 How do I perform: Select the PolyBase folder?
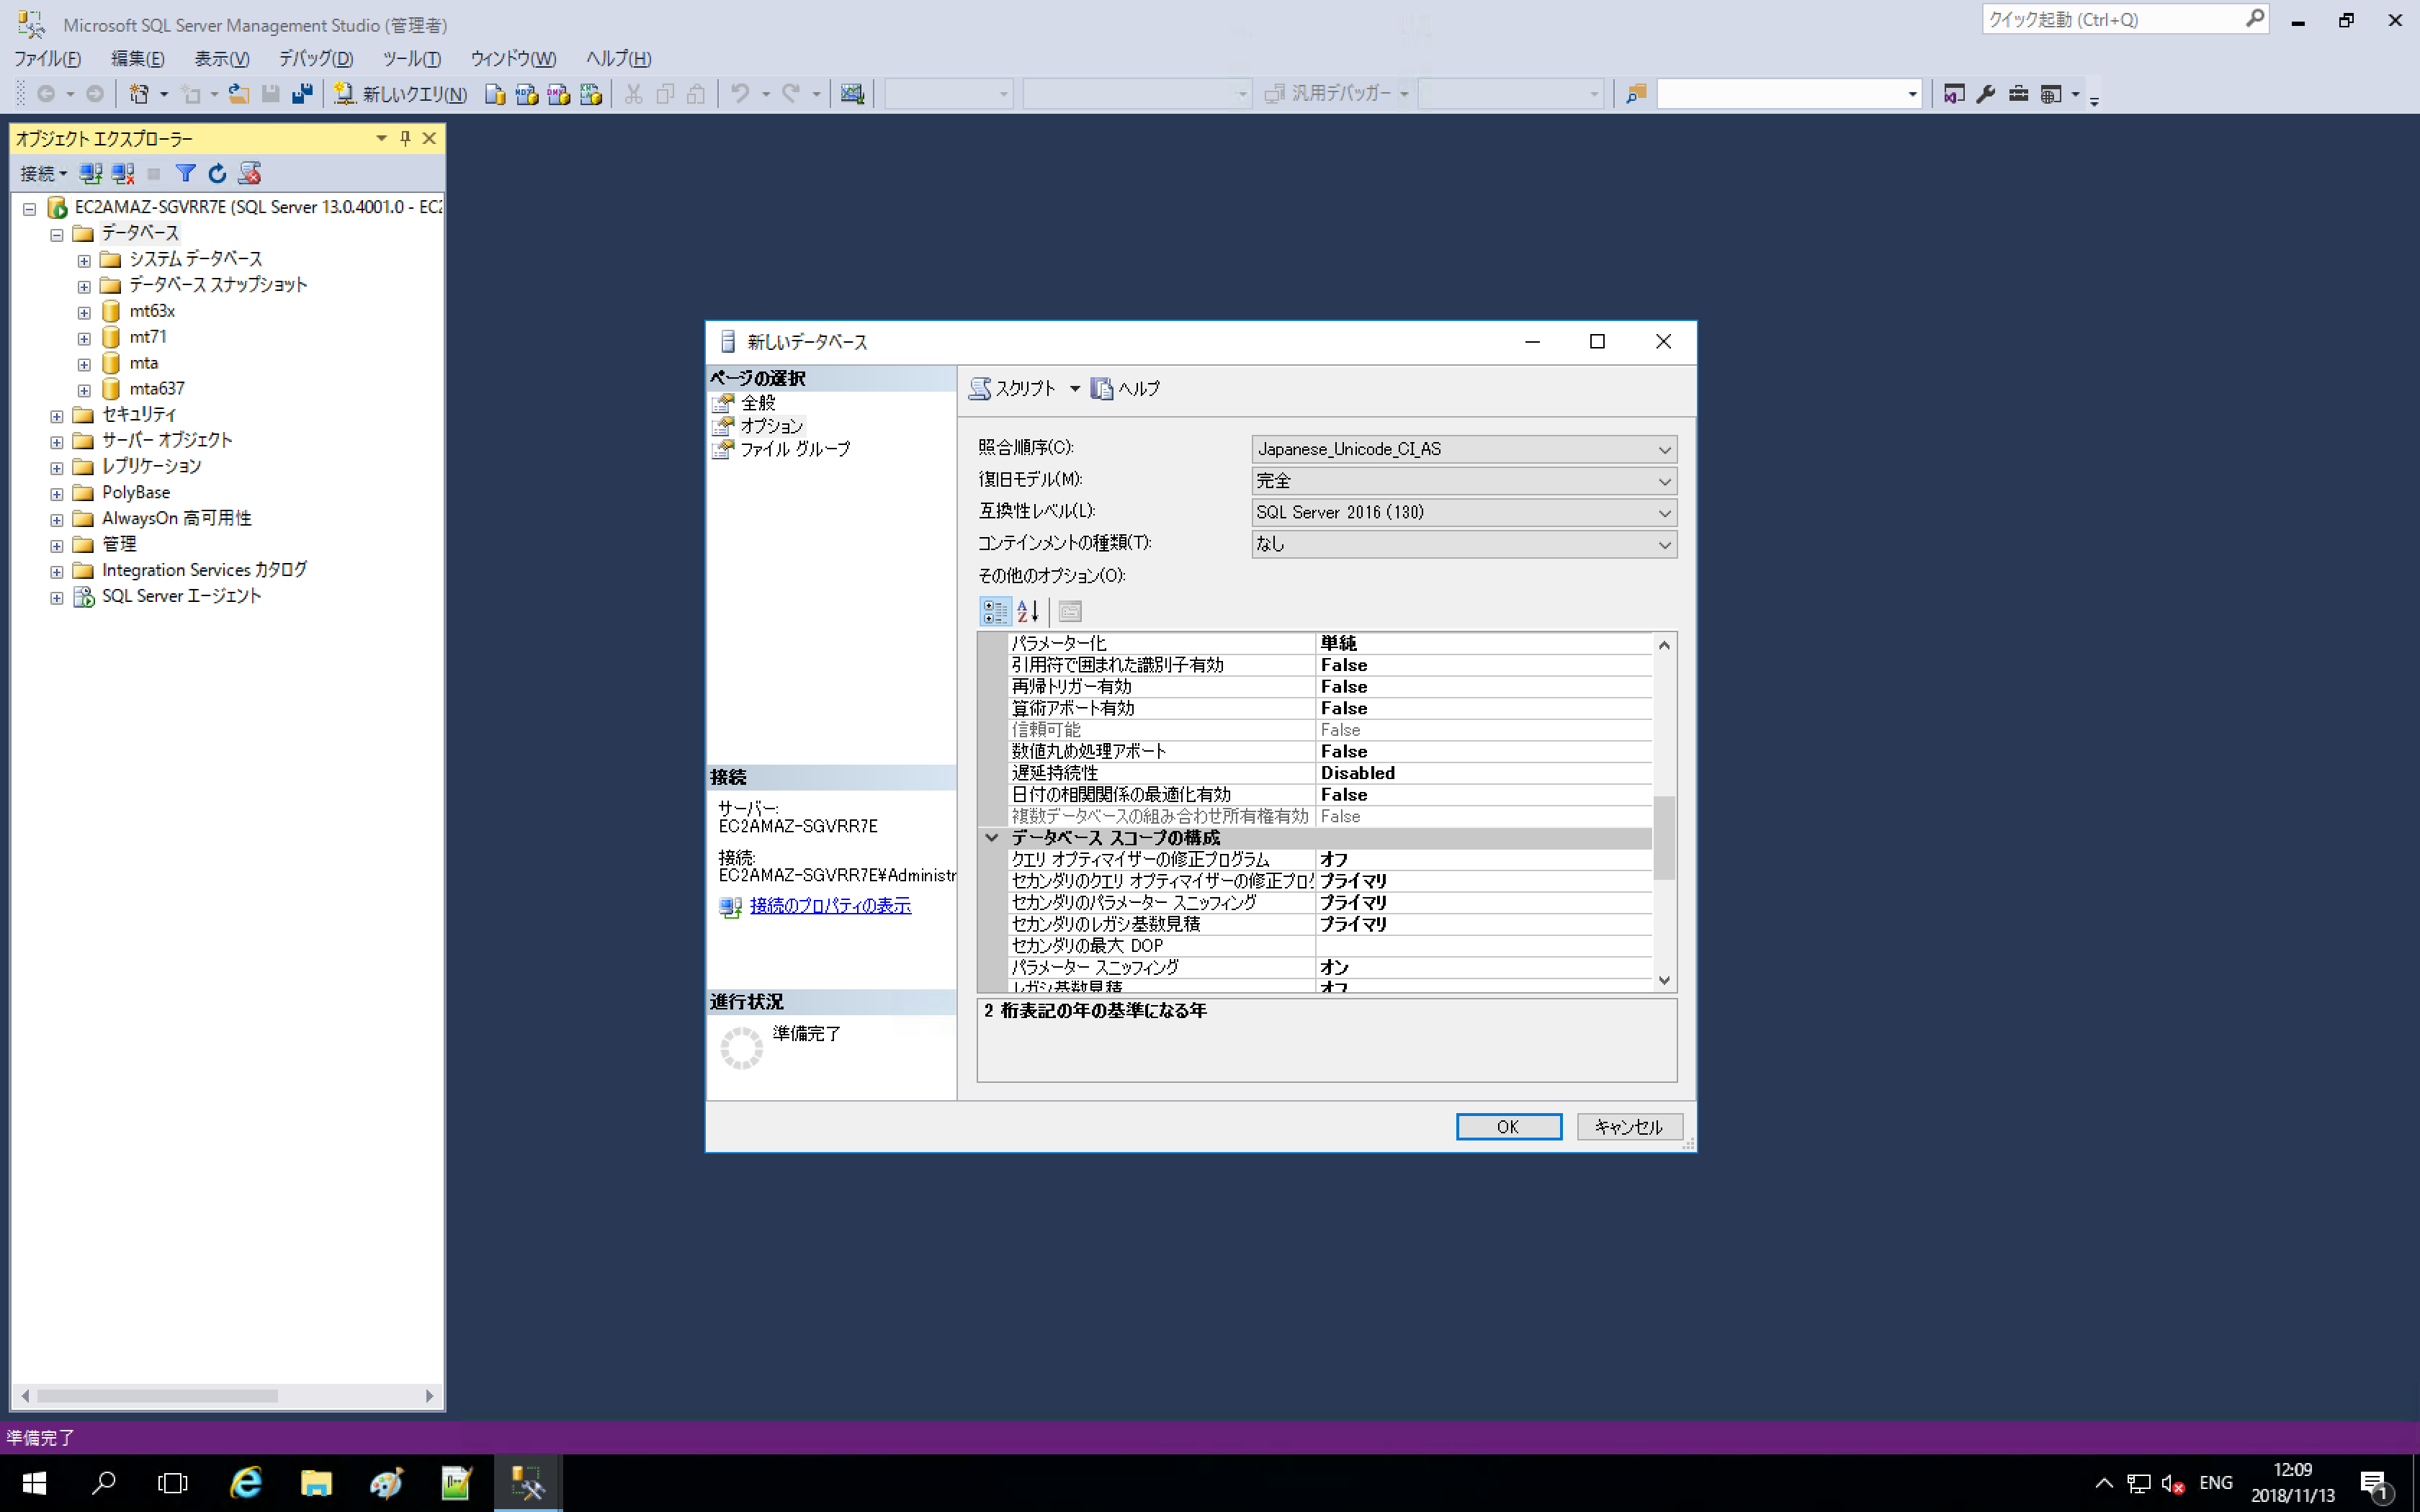coord(136,492)
